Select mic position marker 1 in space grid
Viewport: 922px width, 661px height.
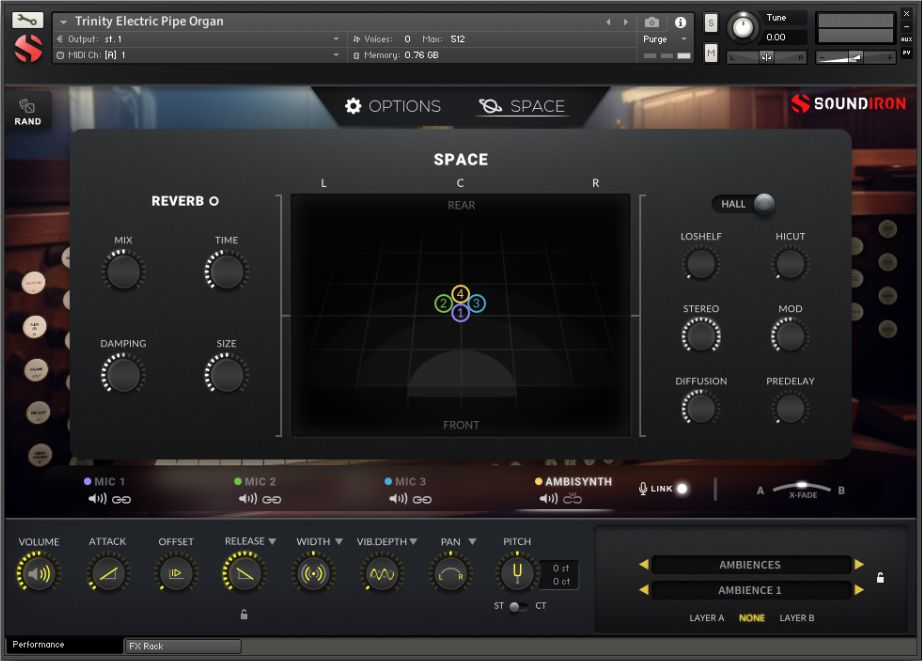coord(460,313)
